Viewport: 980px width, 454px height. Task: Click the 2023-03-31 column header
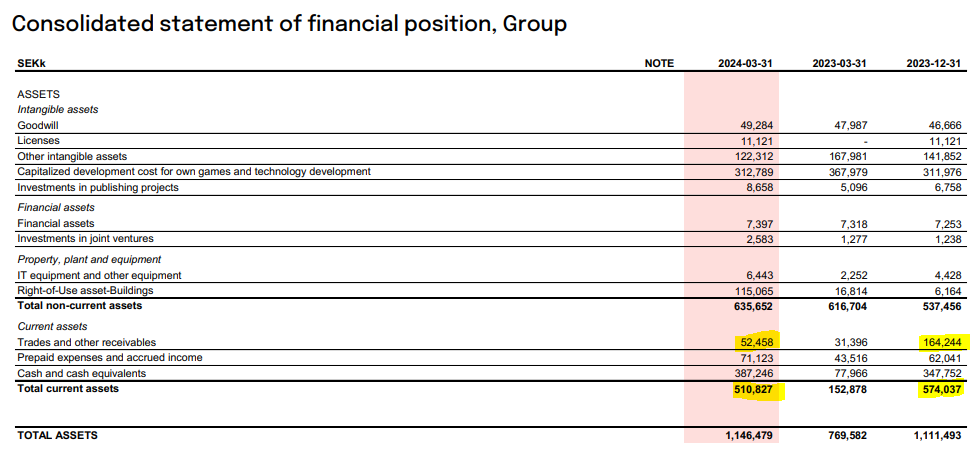pyautogui.click(x=839, y=63)
